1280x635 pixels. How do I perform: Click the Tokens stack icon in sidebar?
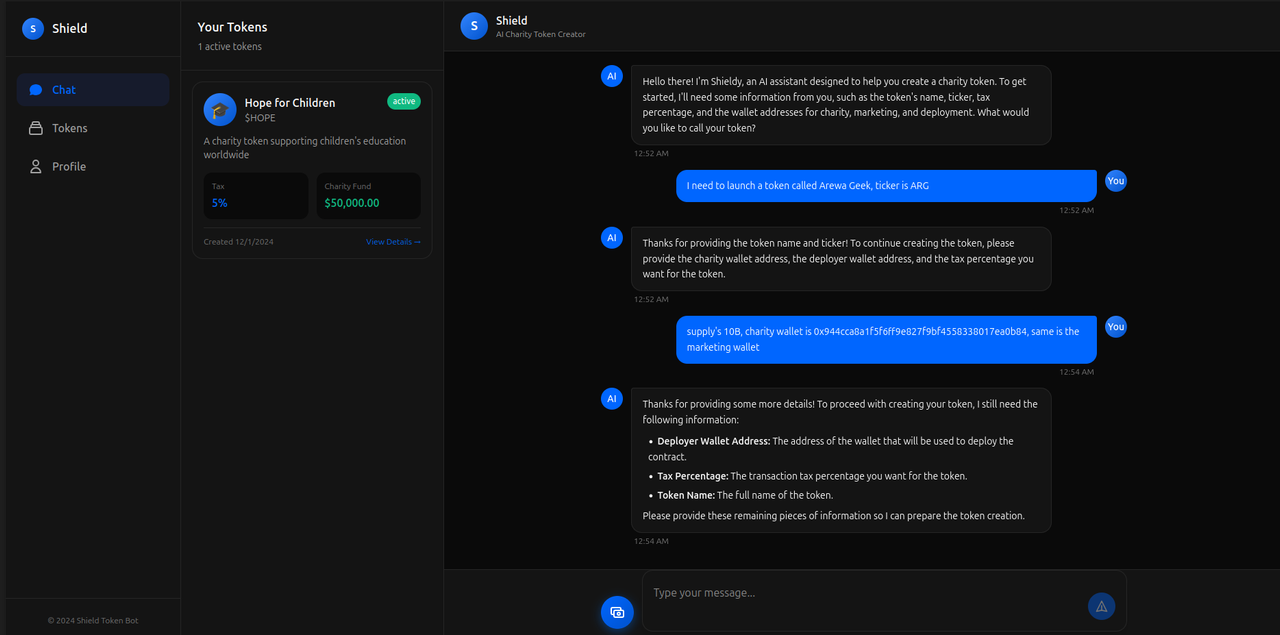[x=36, y=128]
